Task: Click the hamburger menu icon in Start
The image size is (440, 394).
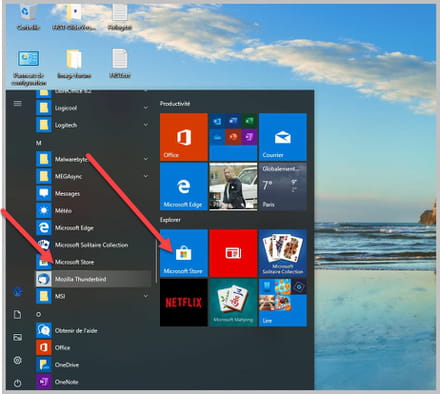Action: coord(17,104)
